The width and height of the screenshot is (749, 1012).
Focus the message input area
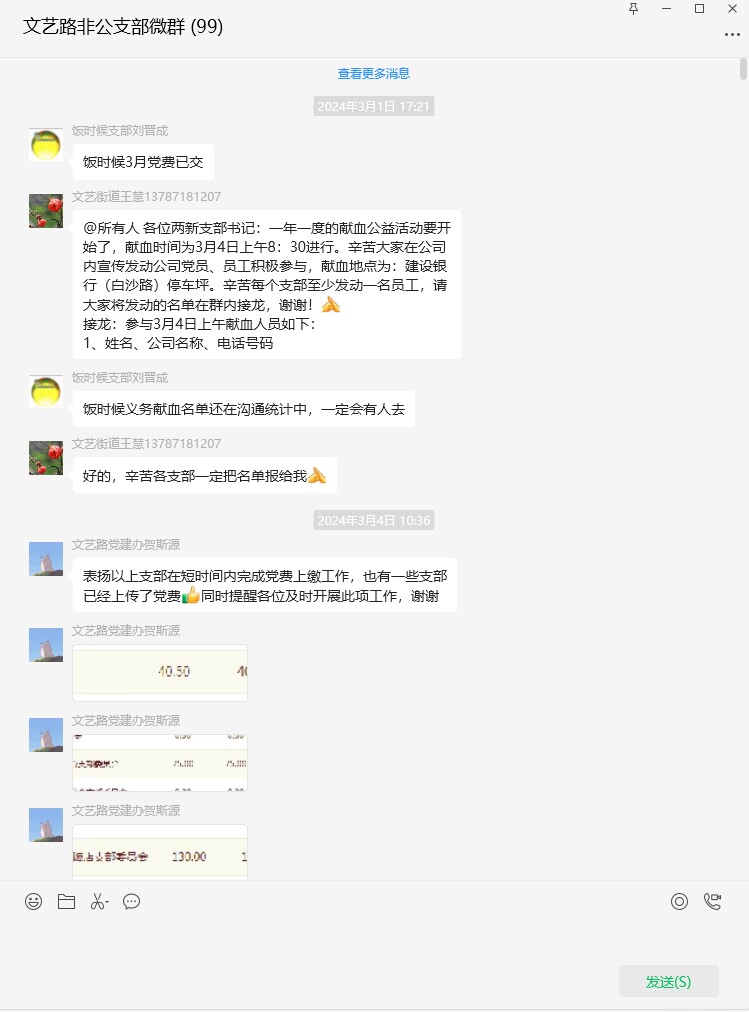[x=374, y=939]
